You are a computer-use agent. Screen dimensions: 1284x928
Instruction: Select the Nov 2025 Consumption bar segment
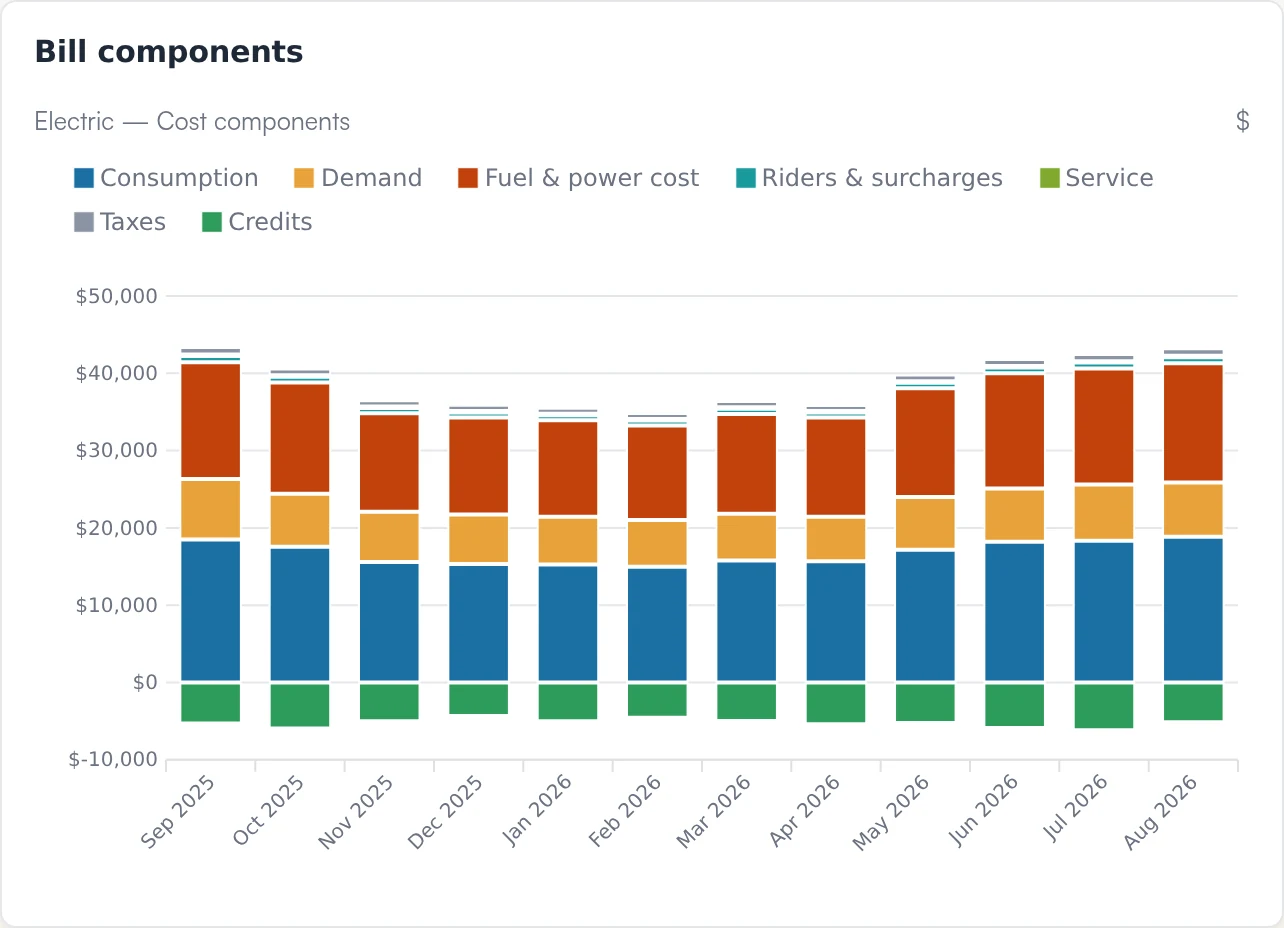389,623
